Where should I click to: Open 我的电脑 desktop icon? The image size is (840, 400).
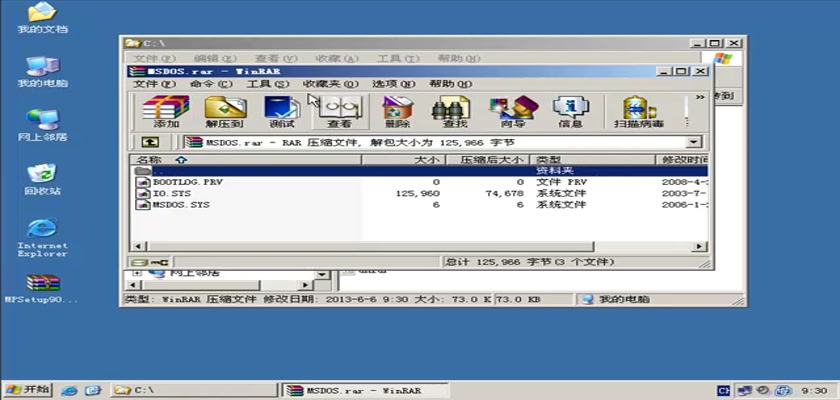[42, 72]
